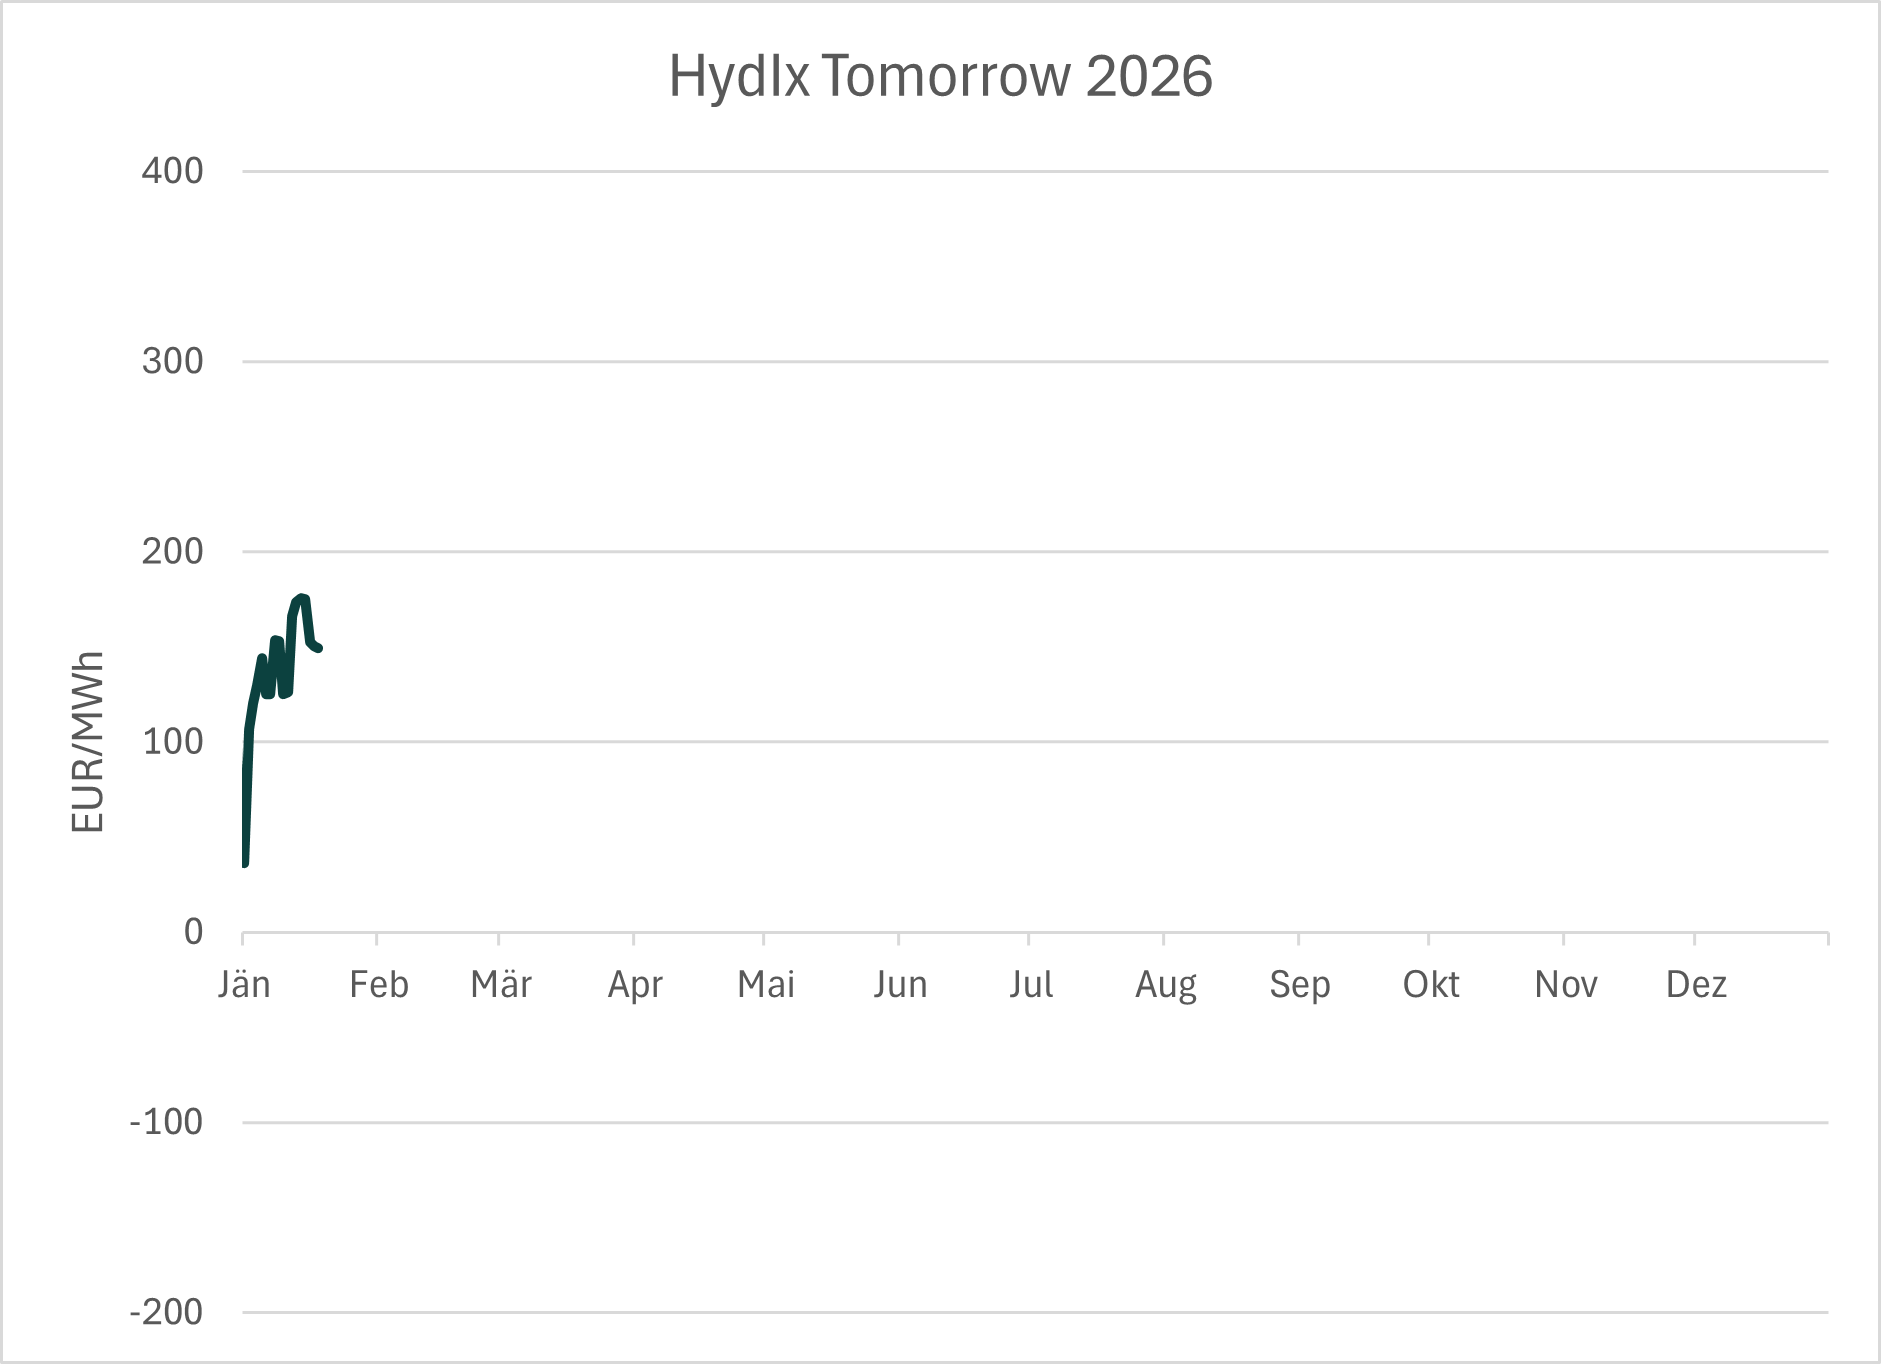
Task: Select the Mär month label
Action: click(500, 985)
